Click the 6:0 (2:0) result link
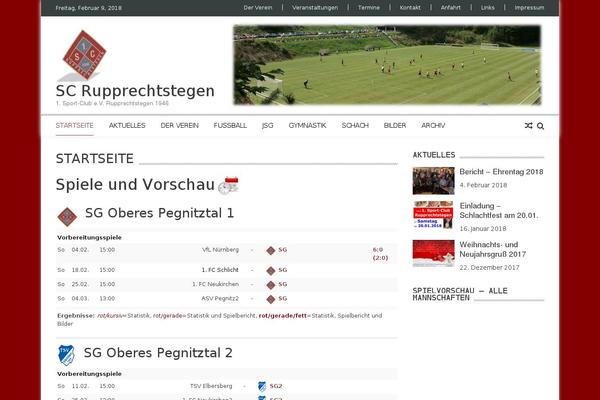The height and width of the screenshot is (400, 600). [380, 254]
